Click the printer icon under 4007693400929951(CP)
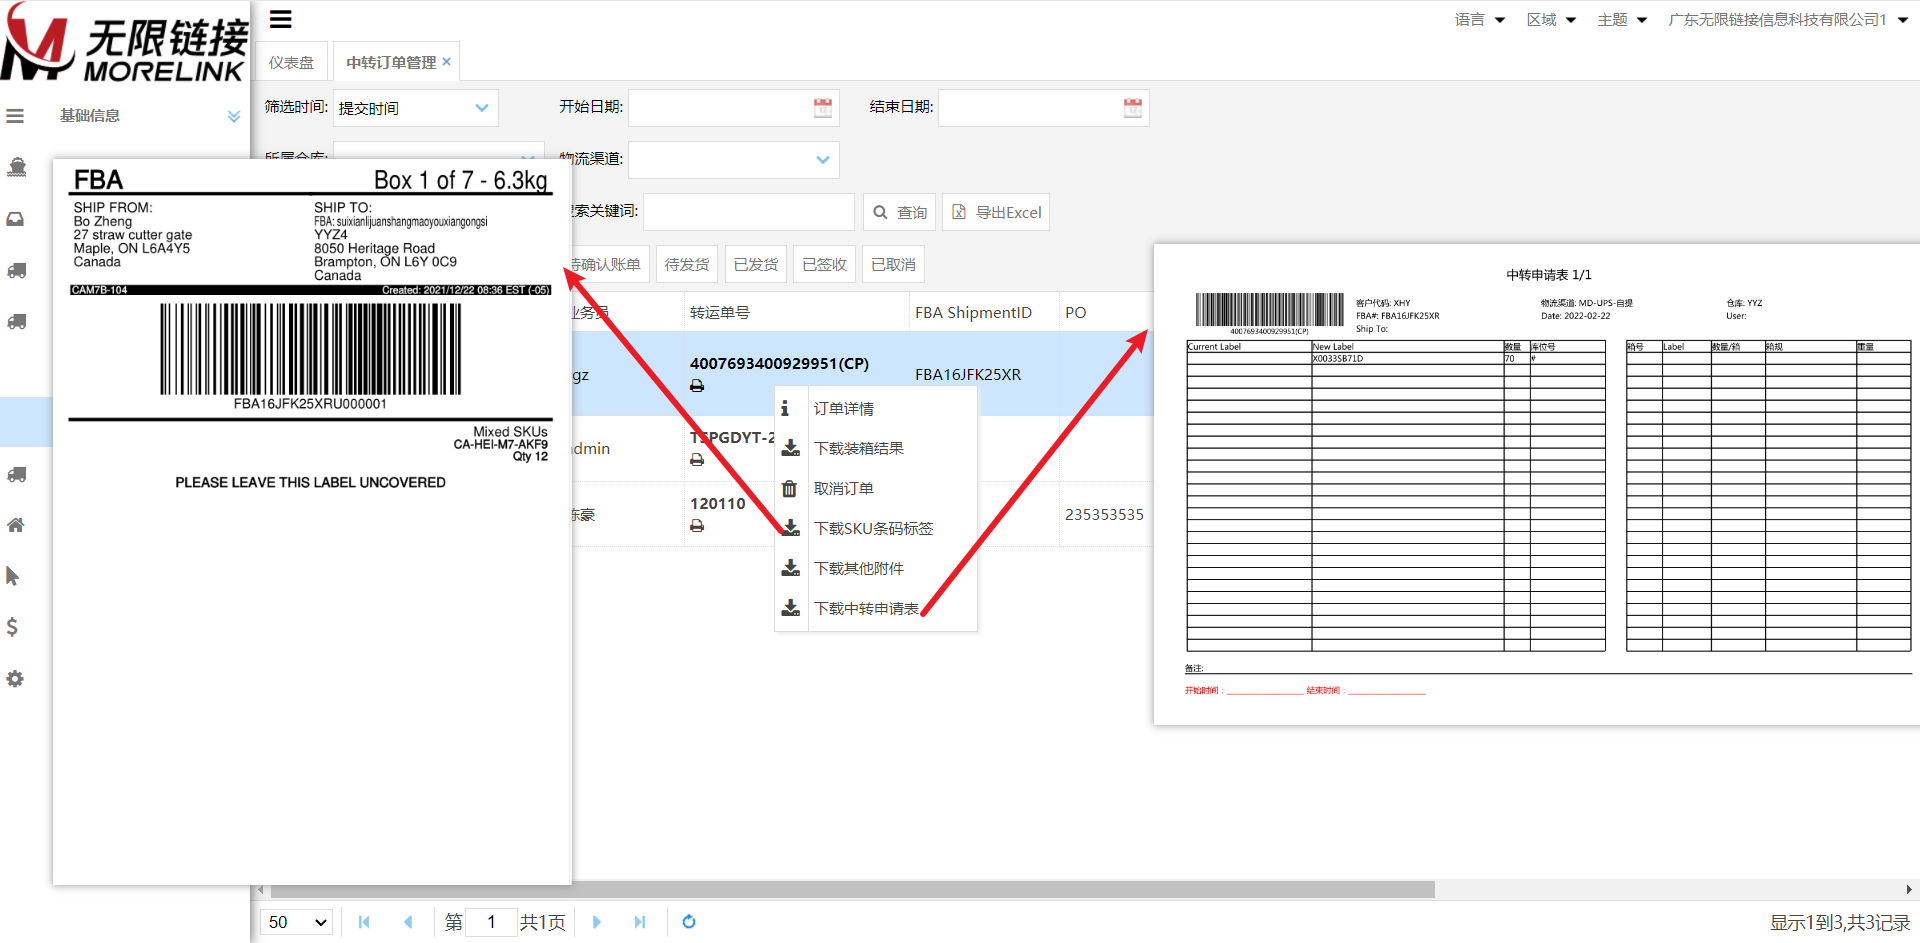 697,386
